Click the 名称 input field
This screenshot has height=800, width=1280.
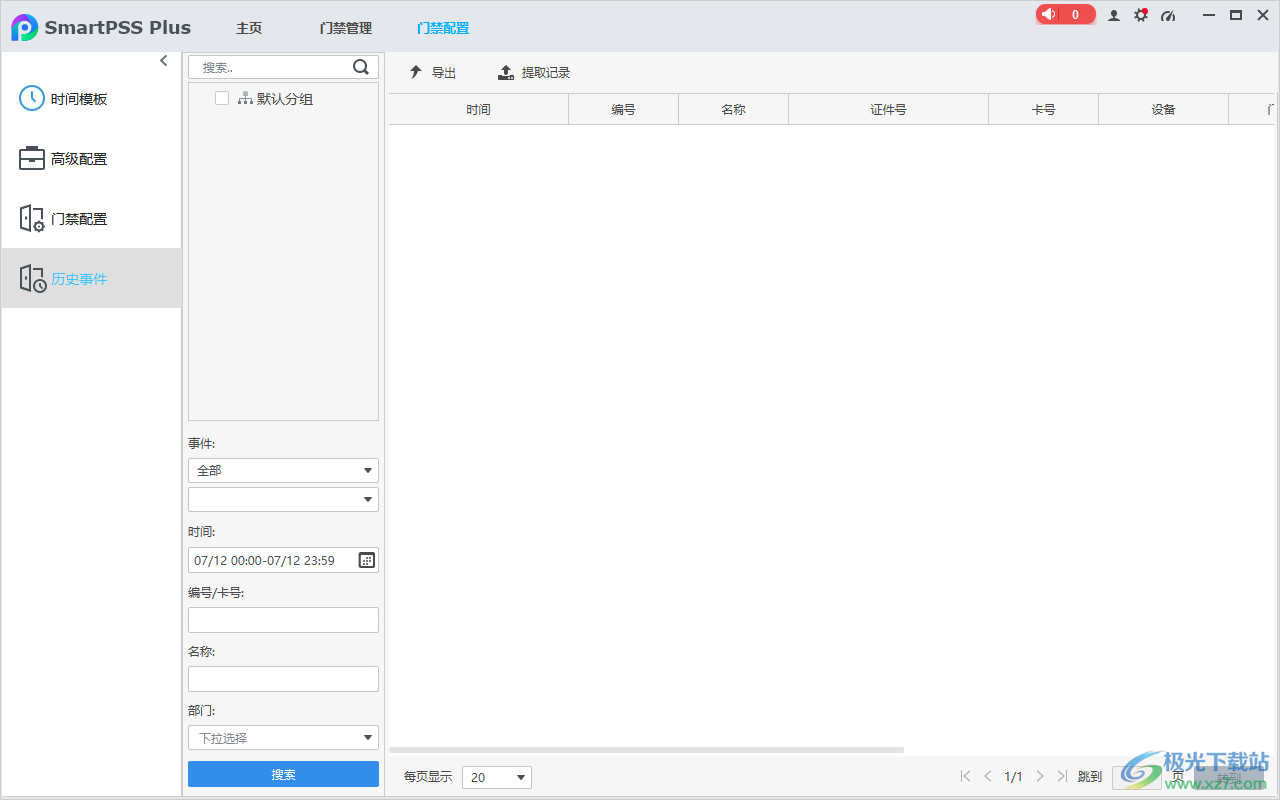[x=283, y=679]
